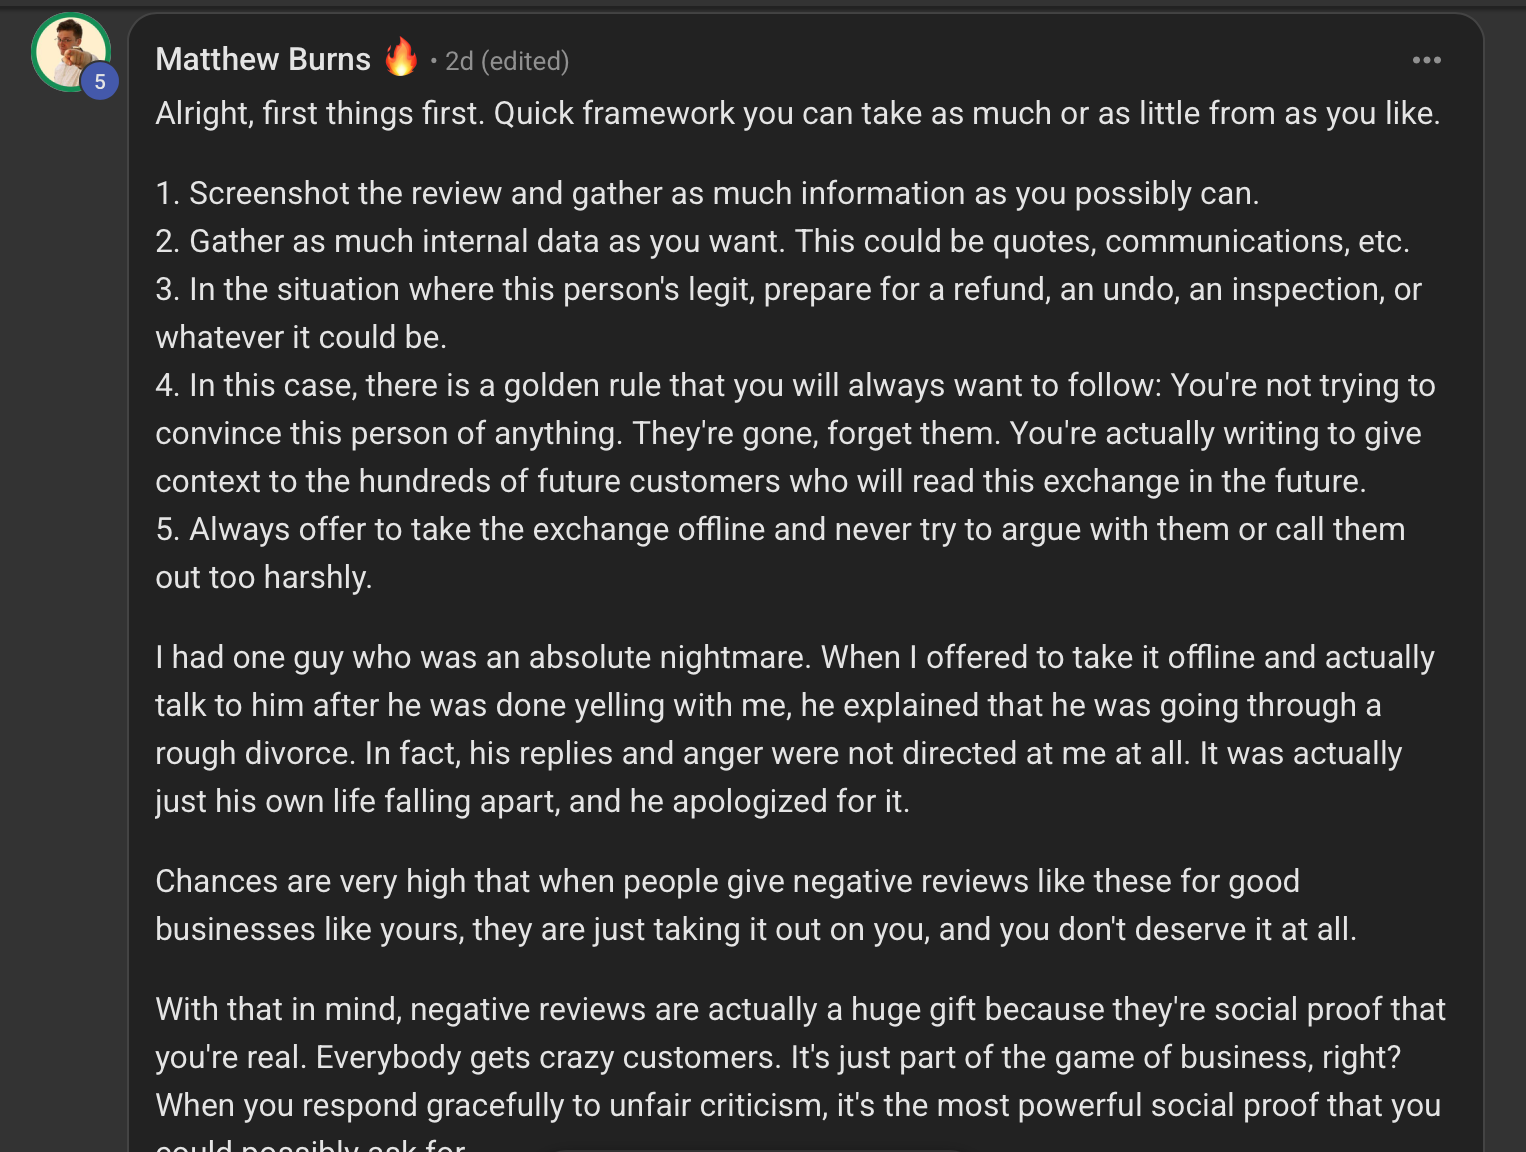Open the three-dot comment options menu
This screenshot has height=1152, width=1526.
pos(1426,60)
